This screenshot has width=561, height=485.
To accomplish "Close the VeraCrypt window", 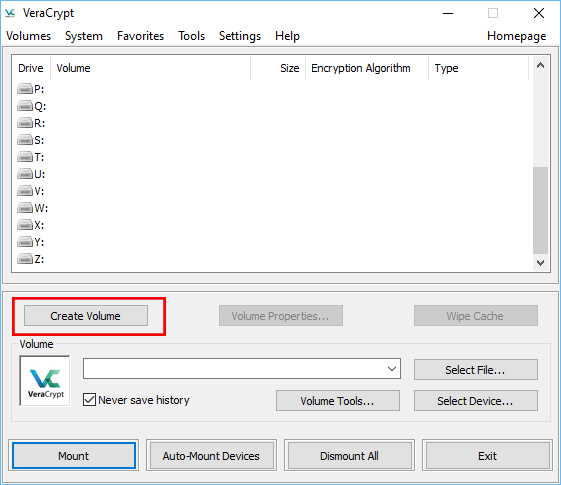I will [x=539, y=14].
